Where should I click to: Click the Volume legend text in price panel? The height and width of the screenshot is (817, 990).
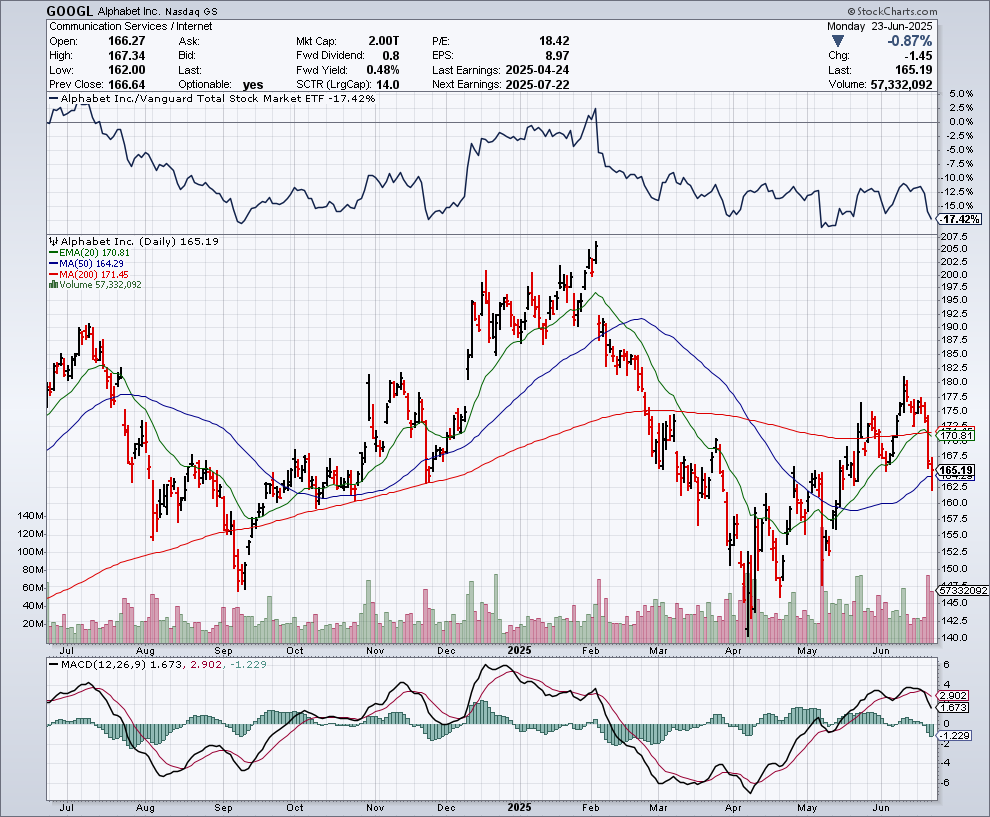pos(100,285)
